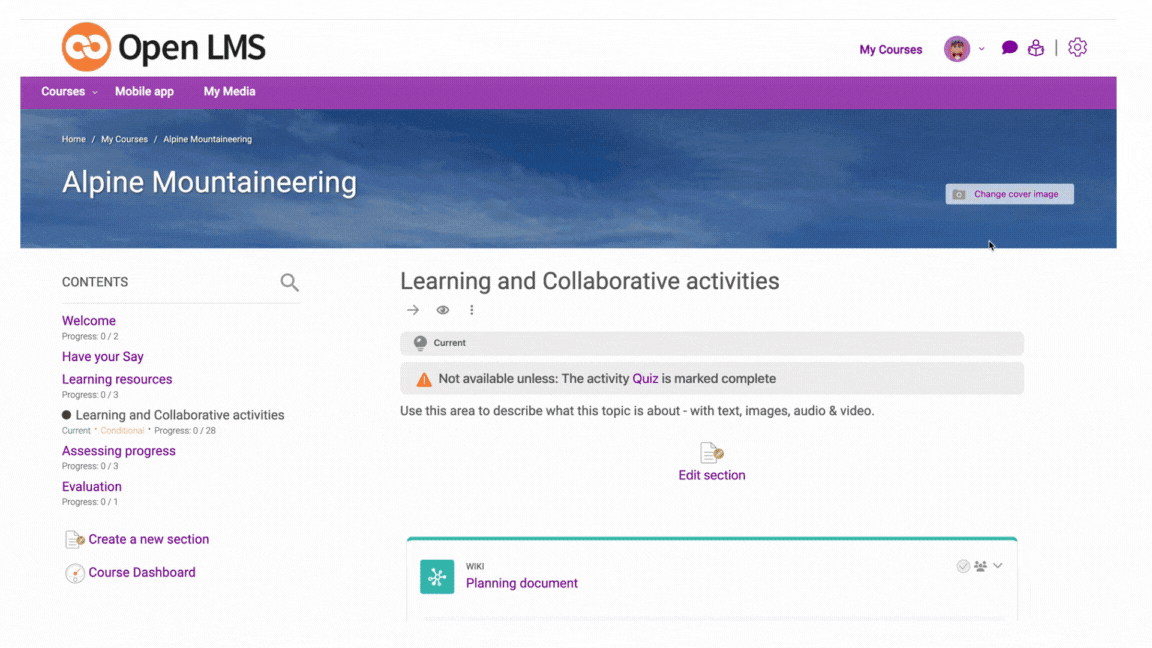Click the Change cover image button

tap(1009, 193)
